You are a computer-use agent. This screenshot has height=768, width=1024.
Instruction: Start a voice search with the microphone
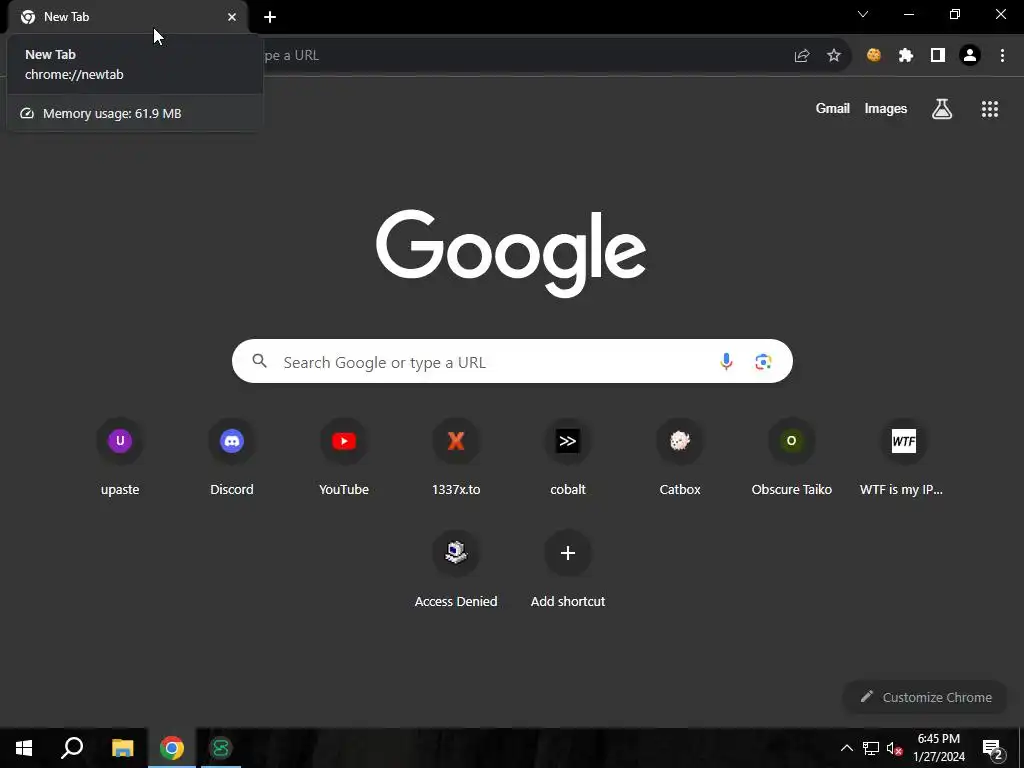726,361
